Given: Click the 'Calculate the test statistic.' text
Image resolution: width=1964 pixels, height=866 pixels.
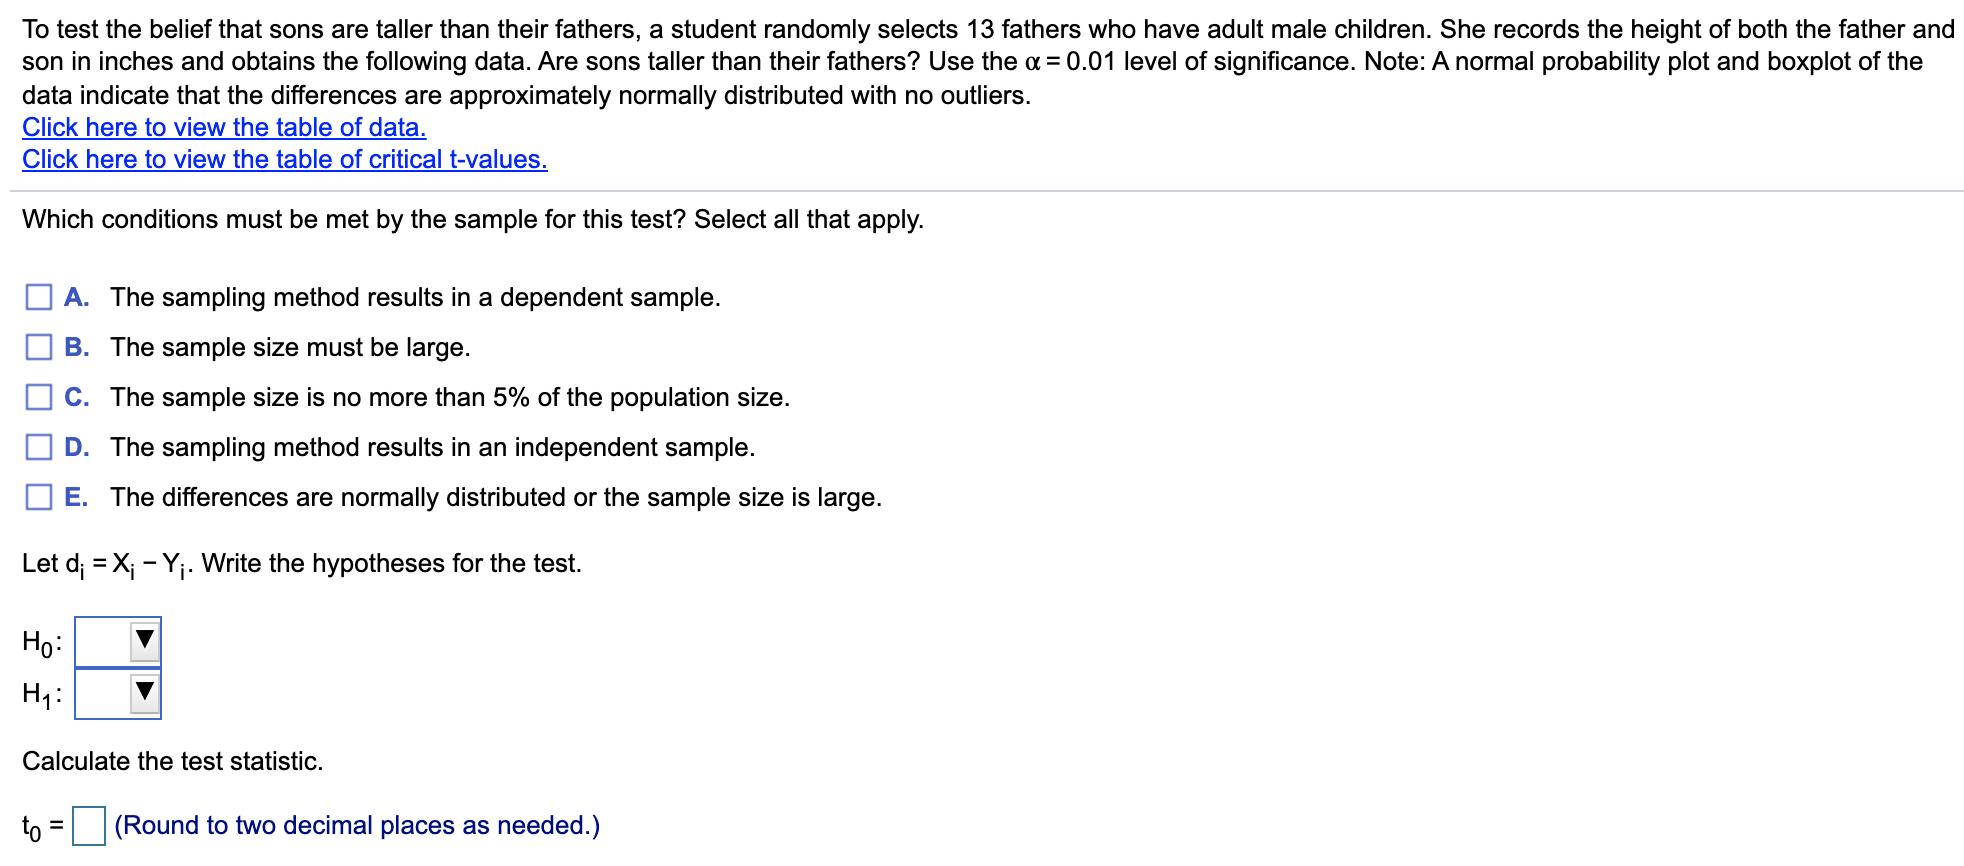Looking at the screenshot, I should (173, 761).
